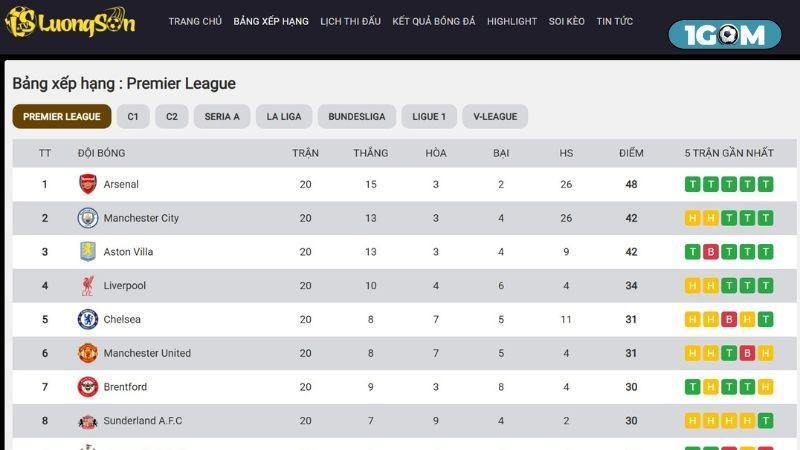Screen dimensions: 800x450
Task: Click the Chelsea club crest
Action: pyautogui.click(x=88, y=320)
